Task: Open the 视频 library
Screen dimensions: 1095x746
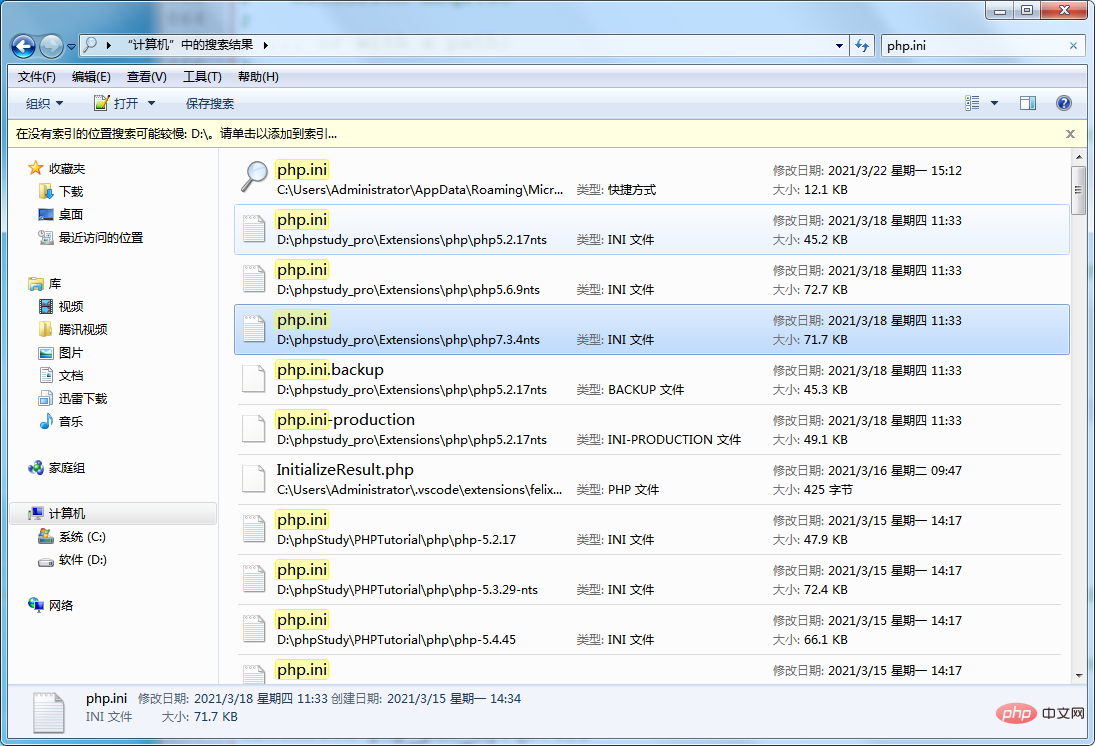Action: (61, 307)
